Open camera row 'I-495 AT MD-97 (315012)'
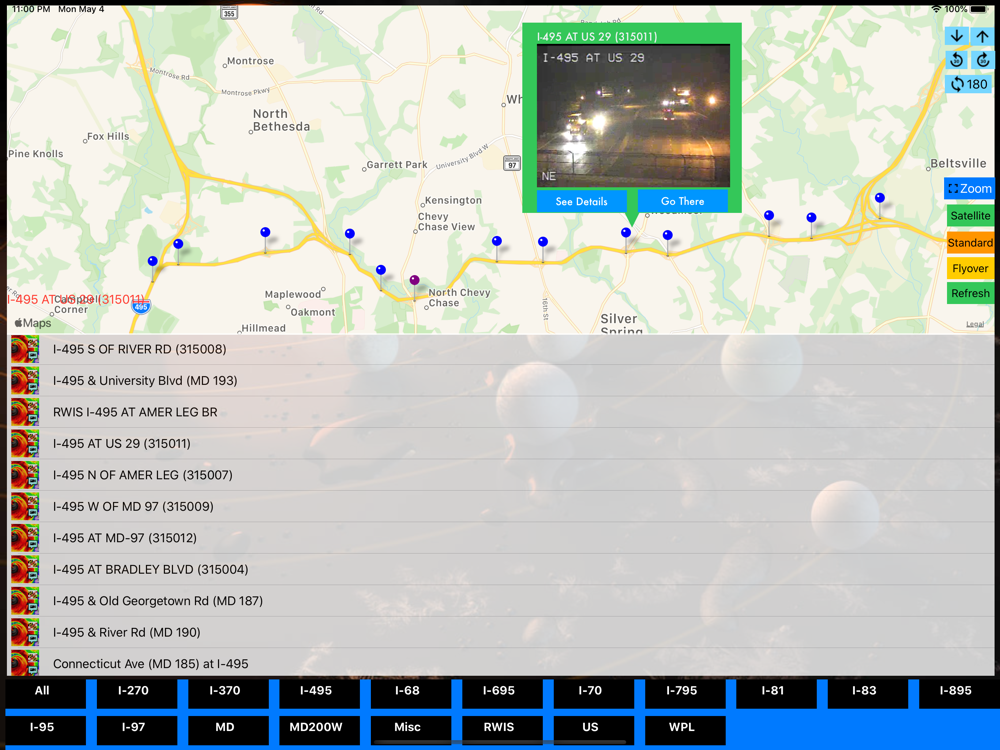Screen dimensions: 1000x750 [501, 538]
